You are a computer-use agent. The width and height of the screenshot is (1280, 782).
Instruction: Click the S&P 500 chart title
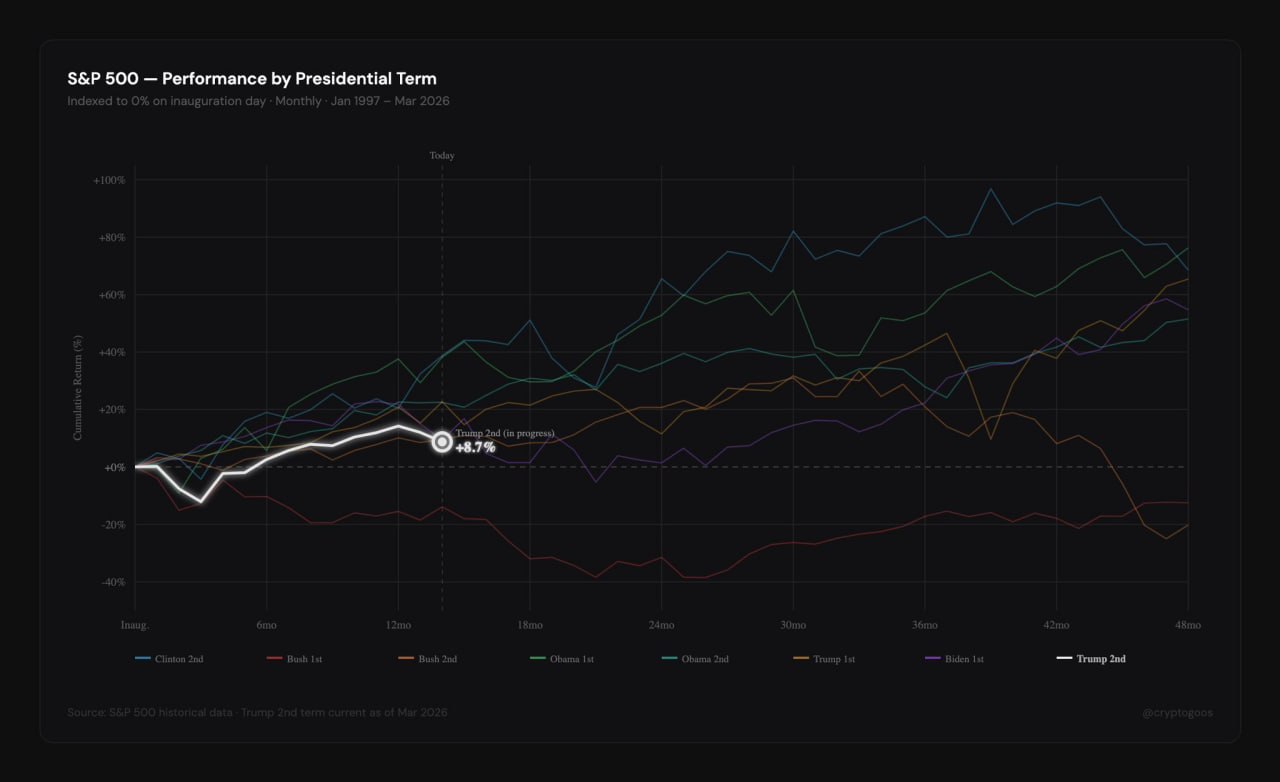click(252, 79)
